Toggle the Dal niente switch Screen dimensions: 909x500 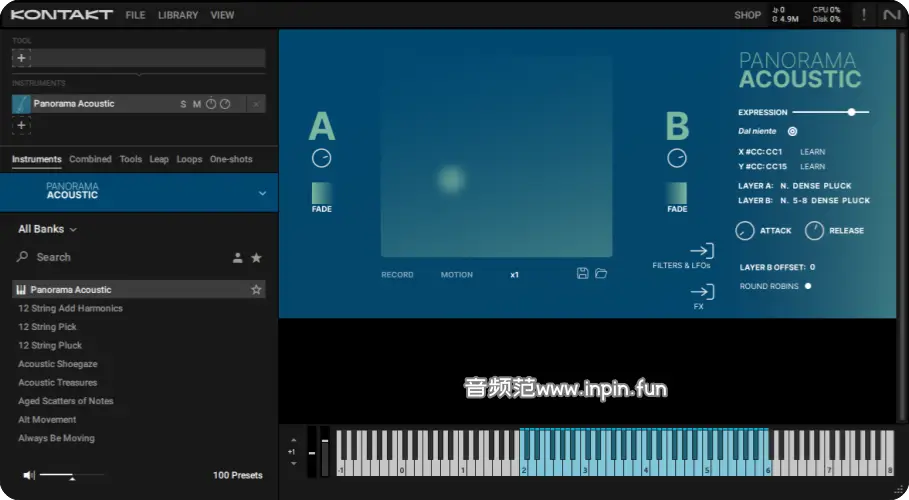click(x=792, y=132)
